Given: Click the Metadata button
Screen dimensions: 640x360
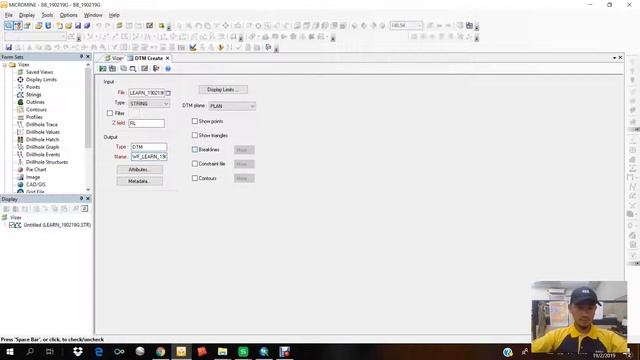Looking at the screenshot, I should point(140,181).
